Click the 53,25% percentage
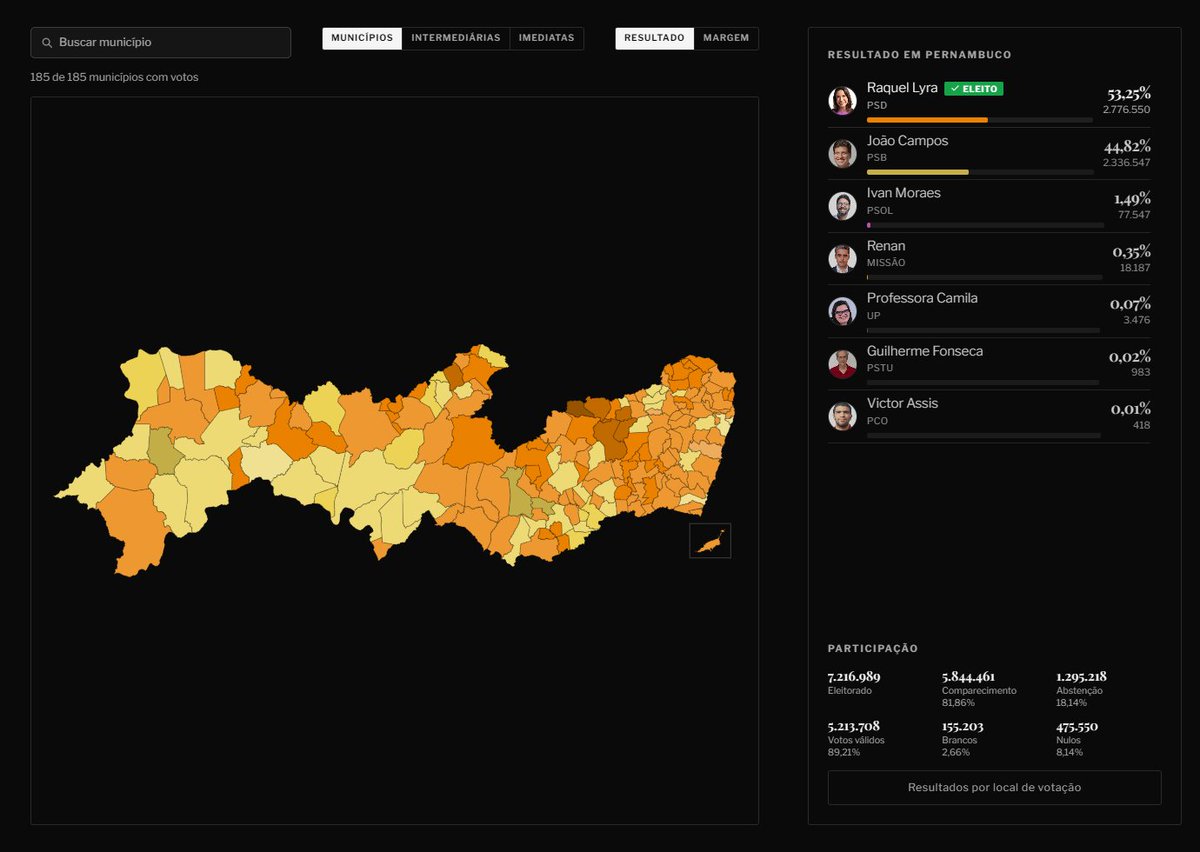Viewport: 1200px width, 852px height. 1129,93
